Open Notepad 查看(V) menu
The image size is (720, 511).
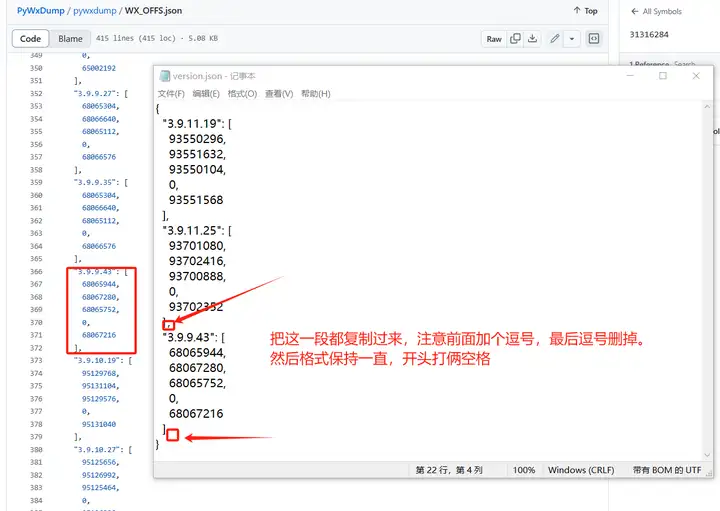(279, 94)
